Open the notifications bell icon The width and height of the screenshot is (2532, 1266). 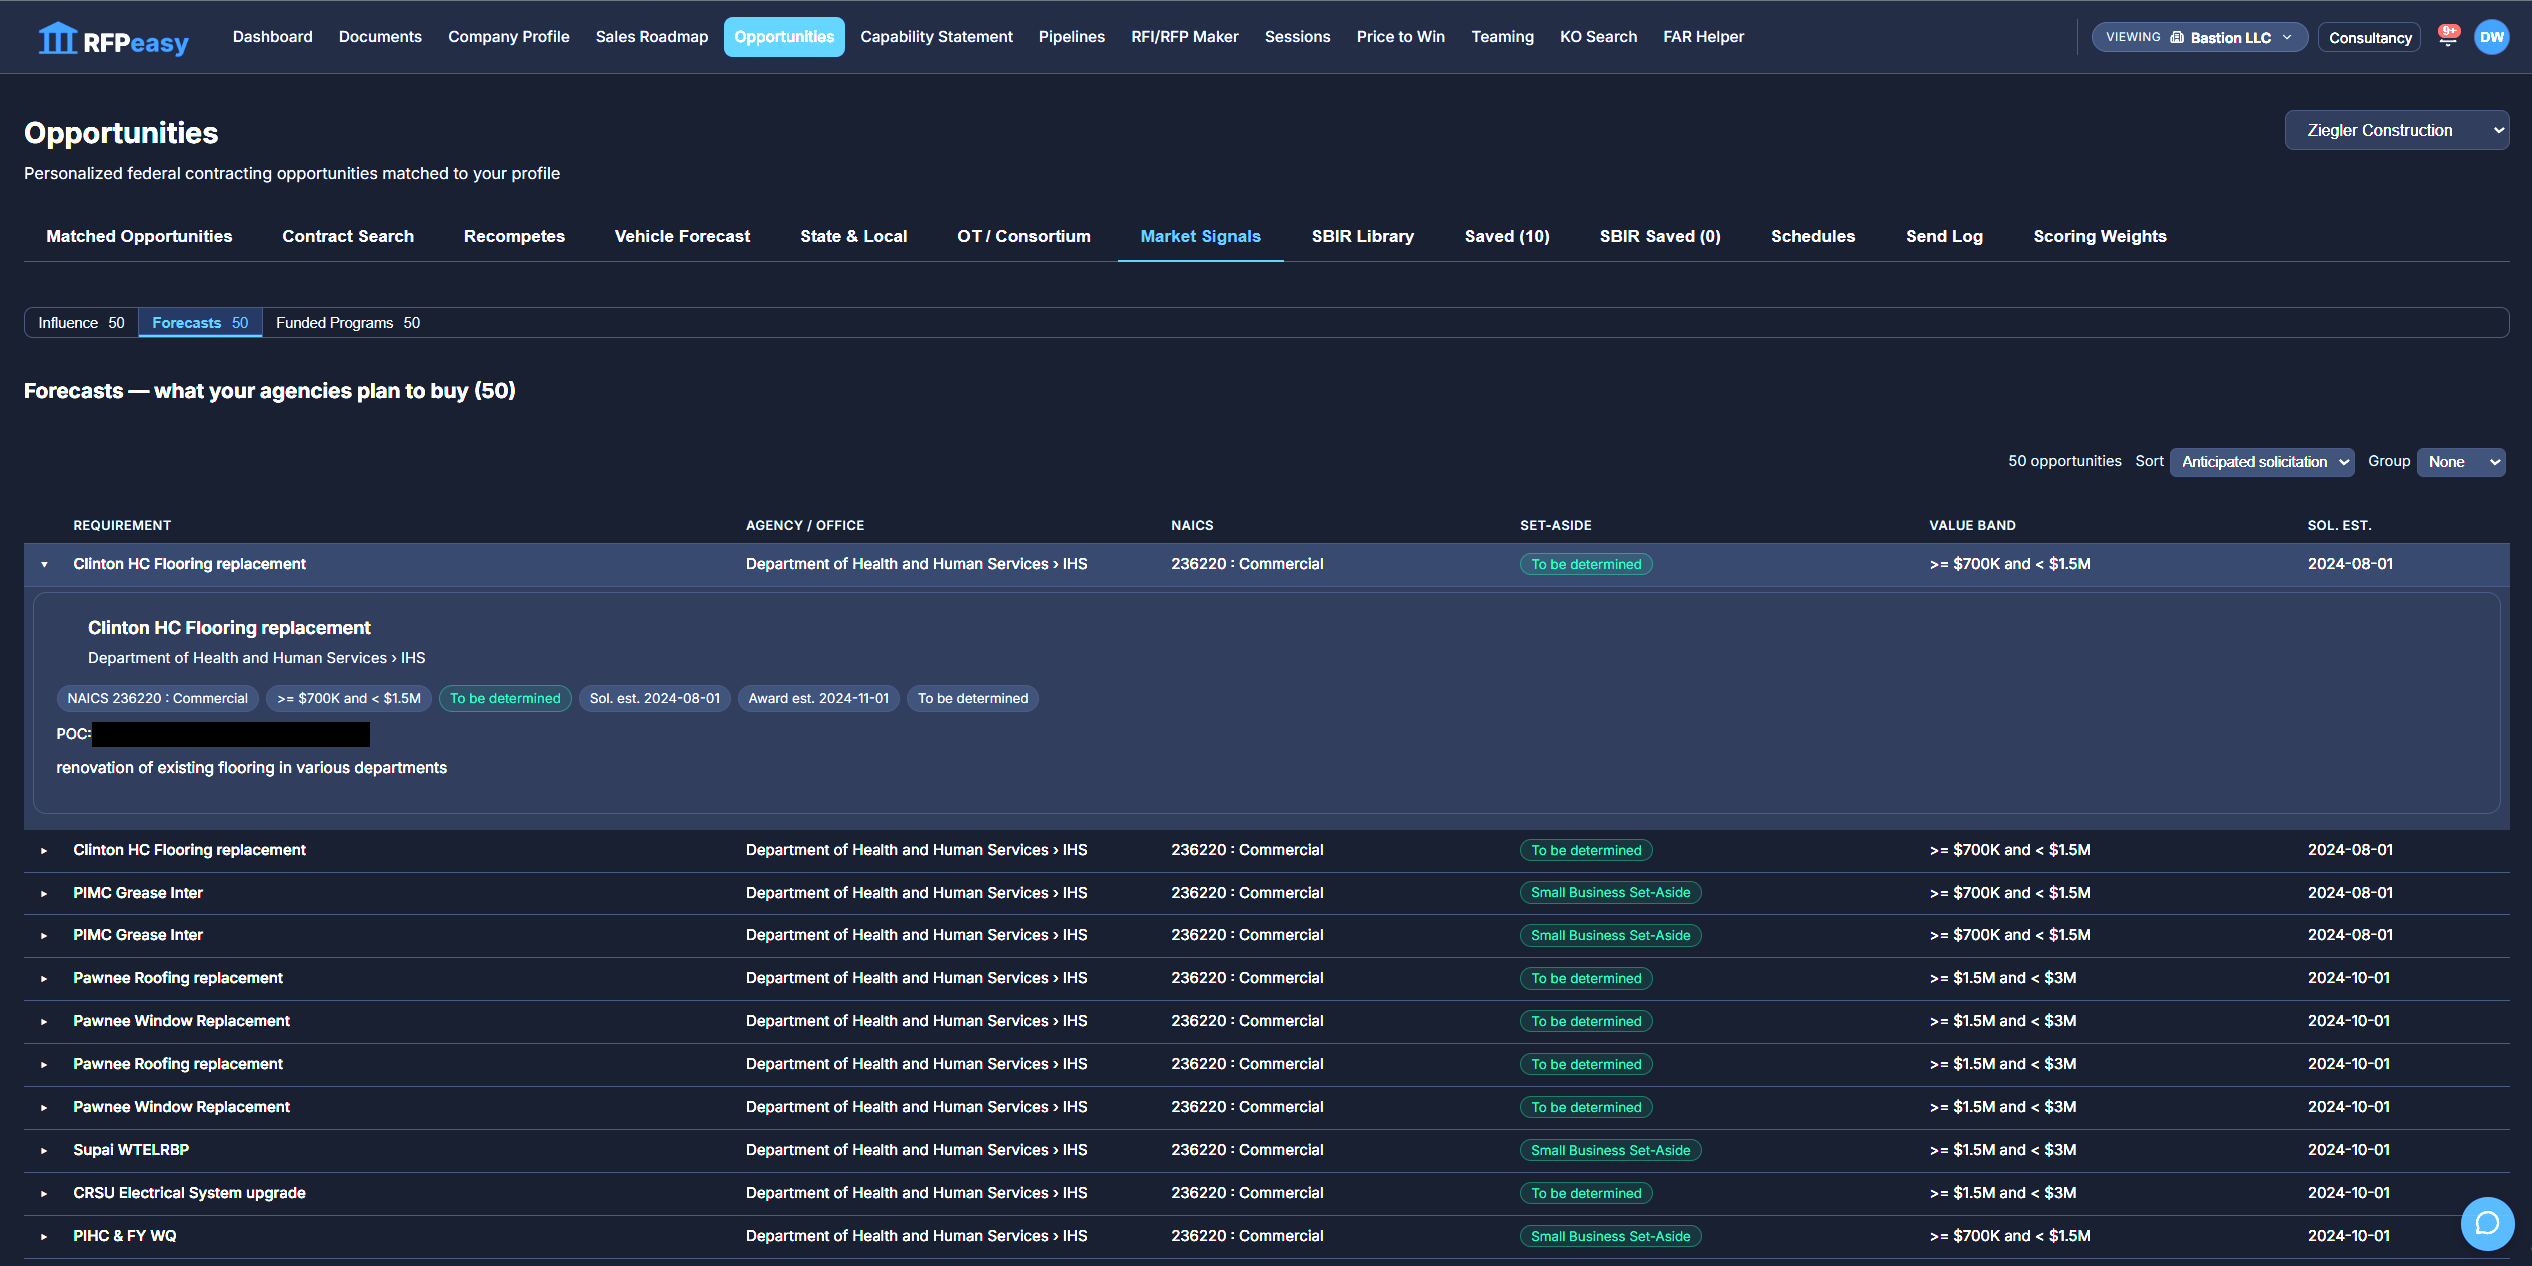[x=2447, y=37]
